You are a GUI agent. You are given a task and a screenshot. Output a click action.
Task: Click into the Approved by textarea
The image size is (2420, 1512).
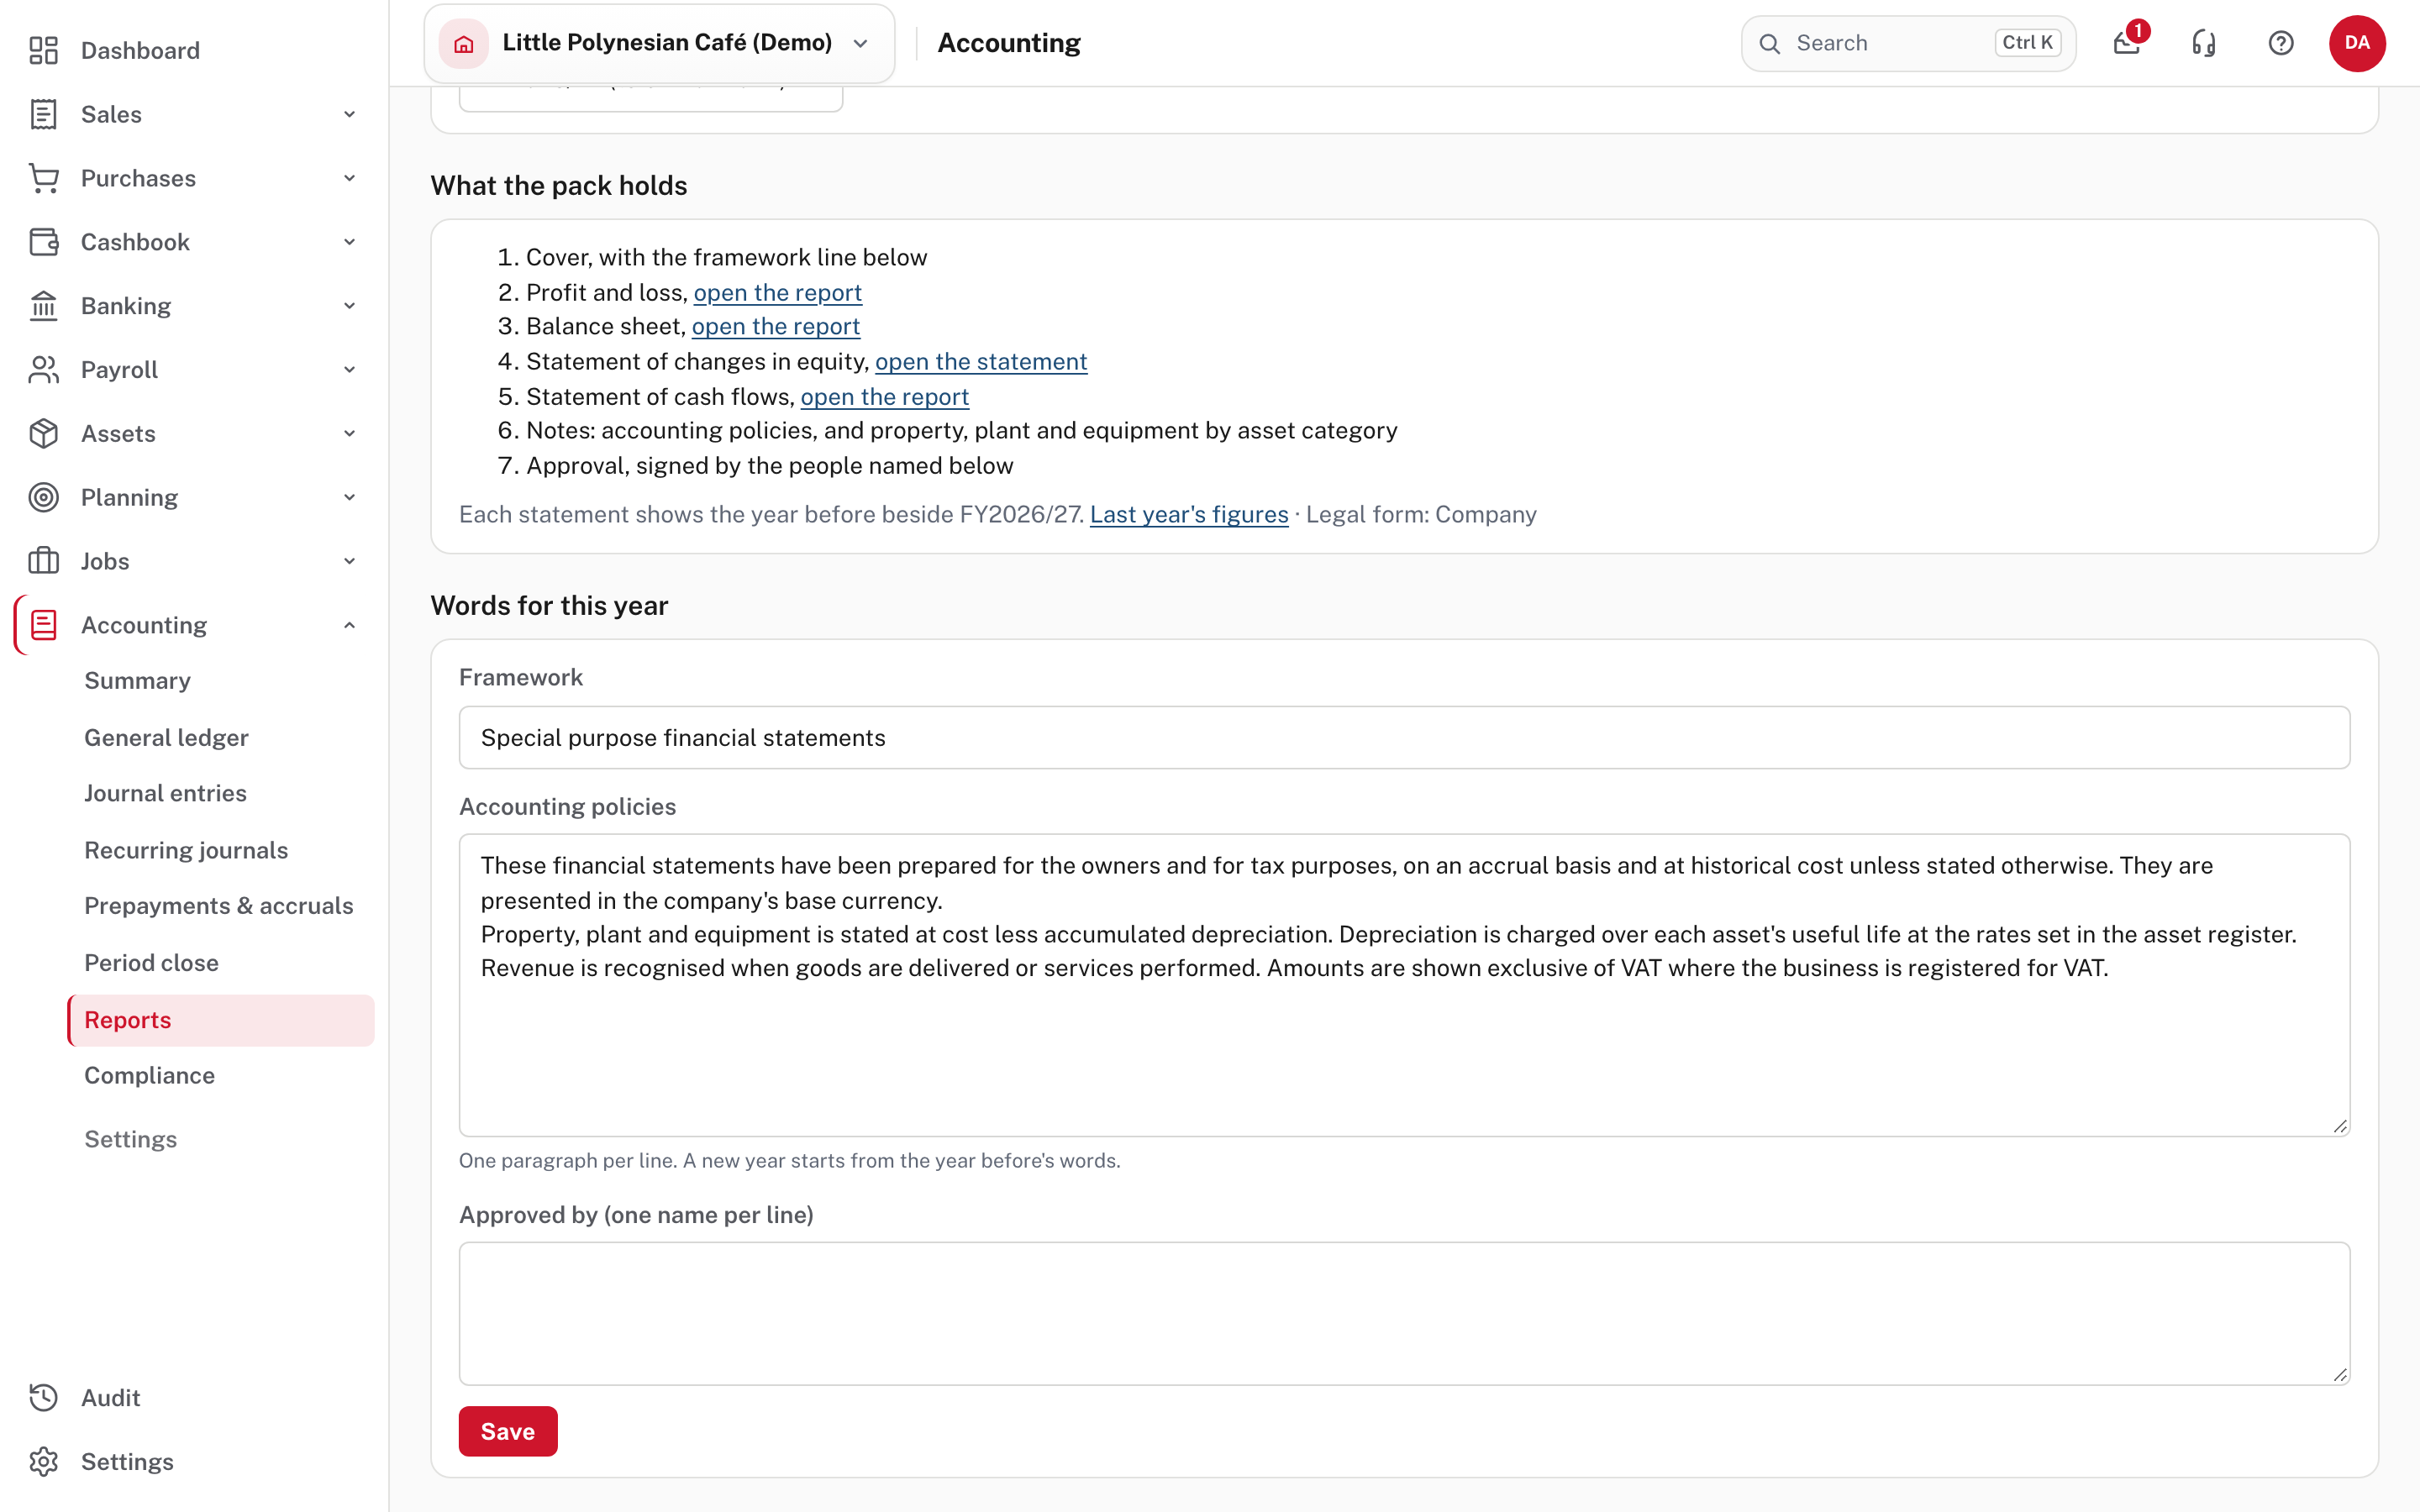(1404, 1314)
